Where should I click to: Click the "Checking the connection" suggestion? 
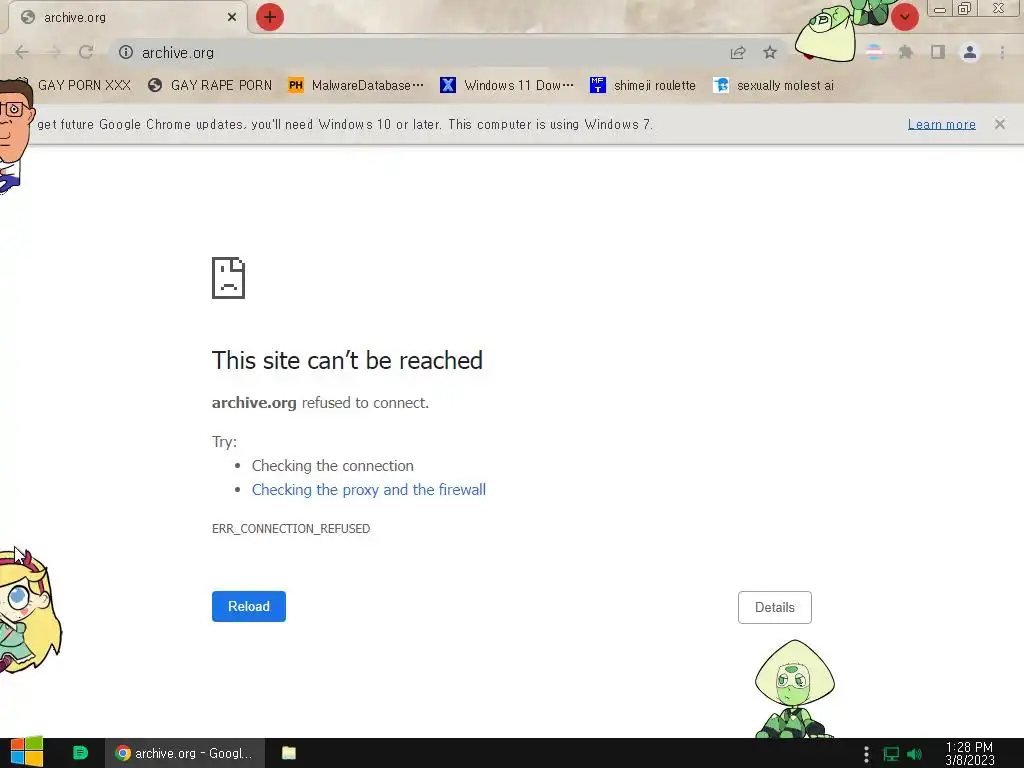coord(332,466)
